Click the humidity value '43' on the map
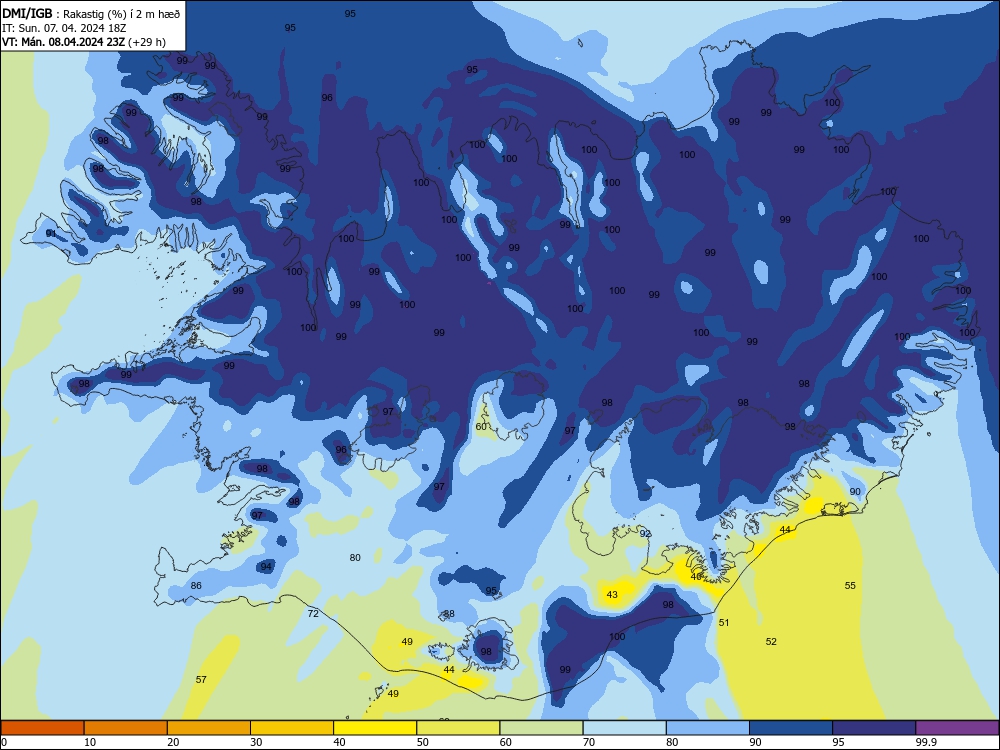Screen dimensions: 1000x750 (612, 595)
